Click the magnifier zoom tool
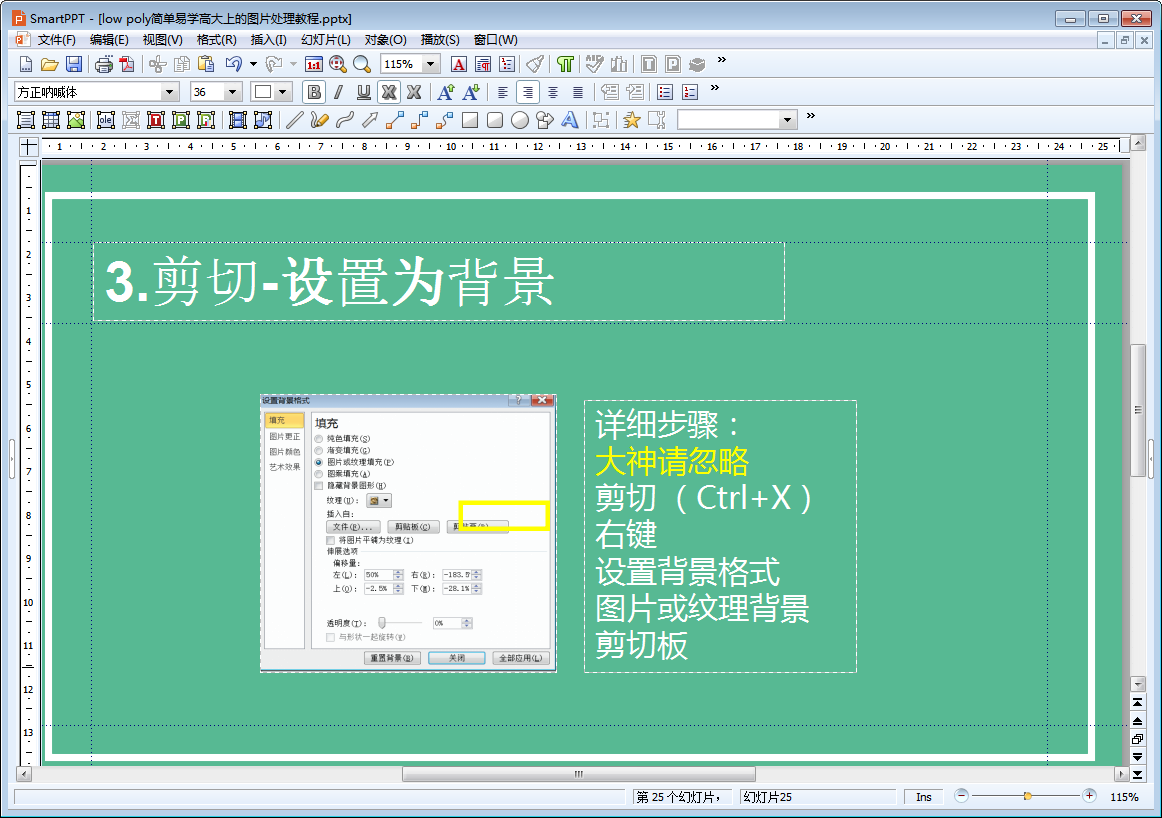The width and height of the screenshot is (1162, 818). [x=362, y=64]
